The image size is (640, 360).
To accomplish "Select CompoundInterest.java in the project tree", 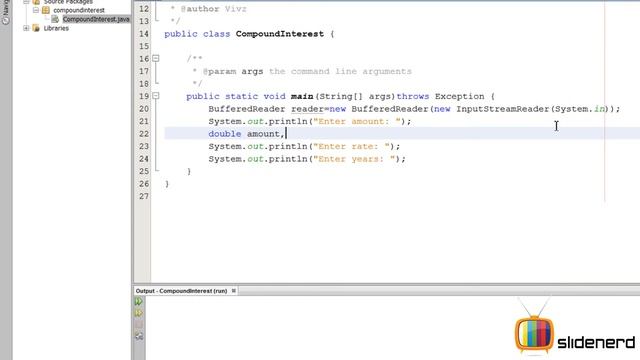I will [x=96, y=19].
